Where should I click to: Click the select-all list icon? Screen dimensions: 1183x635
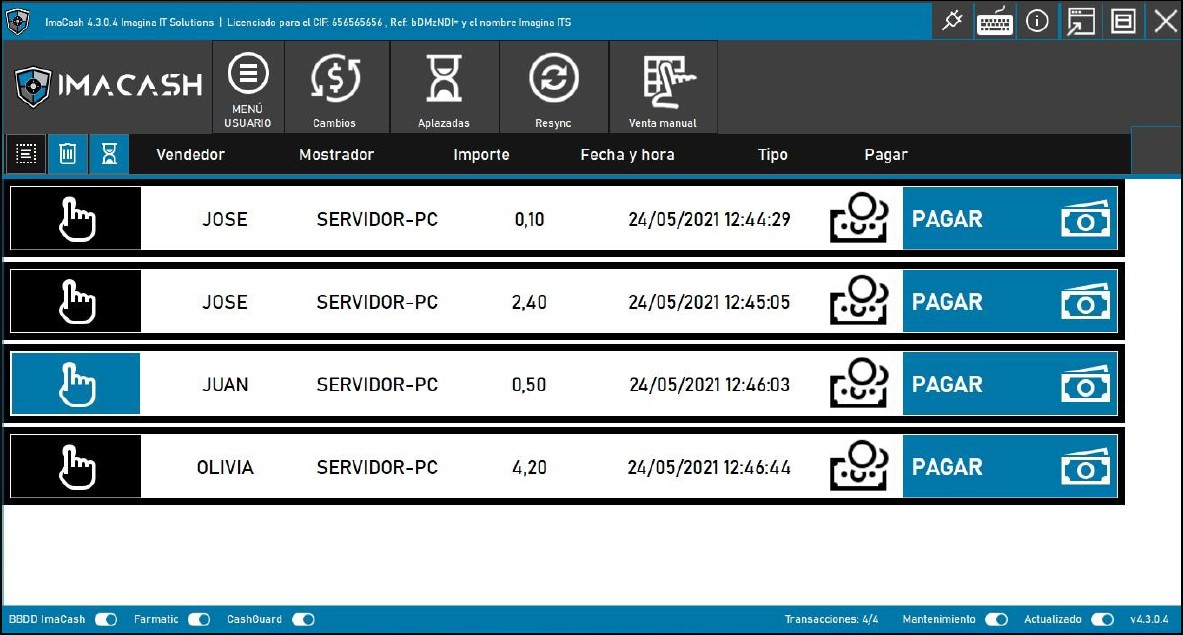(x=26, y=154)
